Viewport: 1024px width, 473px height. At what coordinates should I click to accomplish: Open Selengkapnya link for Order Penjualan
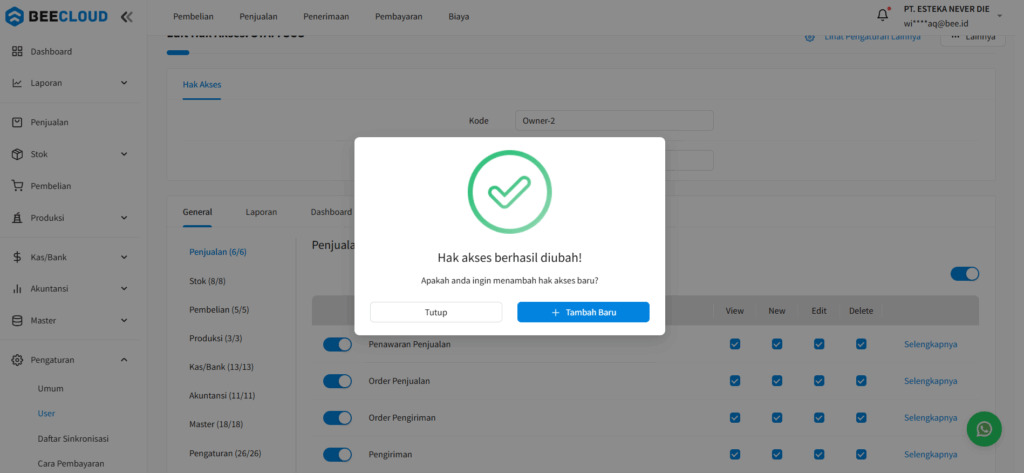click(x=930, y=381)
